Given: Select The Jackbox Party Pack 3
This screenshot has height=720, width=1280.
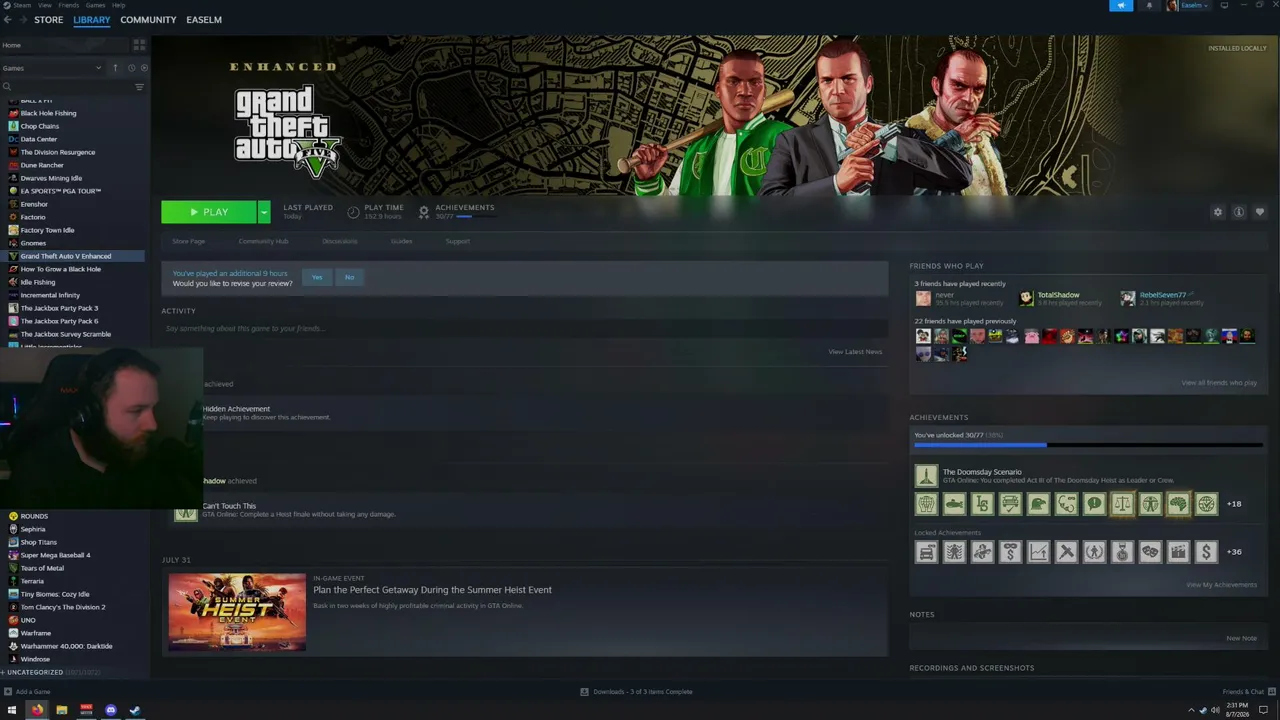Looking at the screenshot, I should point(76,308).
